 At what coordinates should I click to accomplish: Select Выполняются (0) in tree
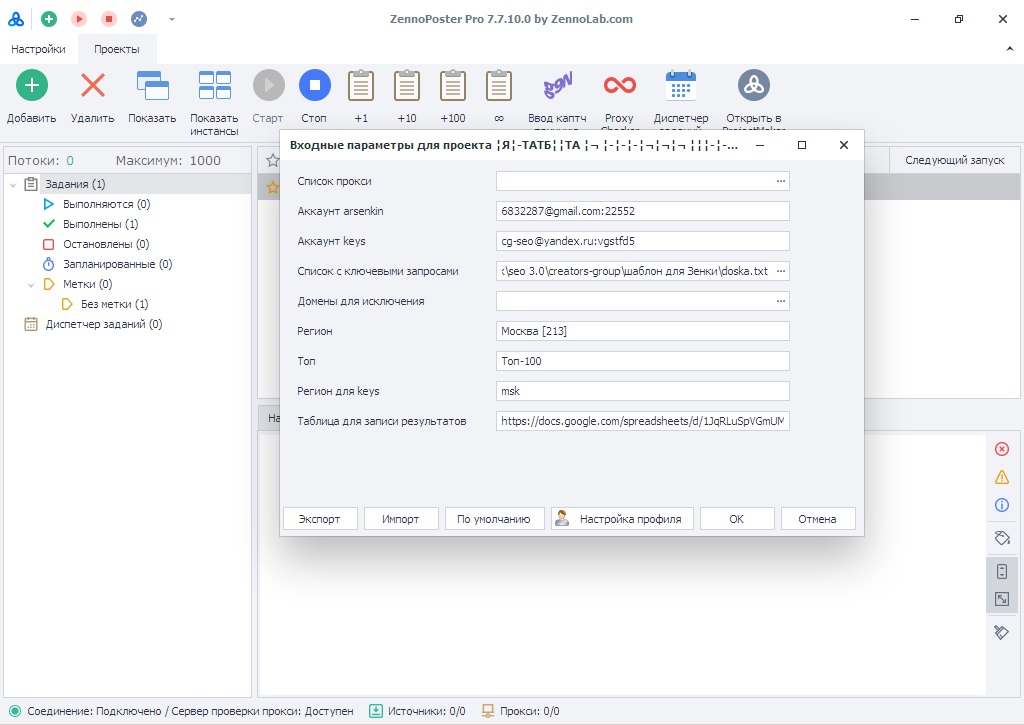[x=106, y=204]
